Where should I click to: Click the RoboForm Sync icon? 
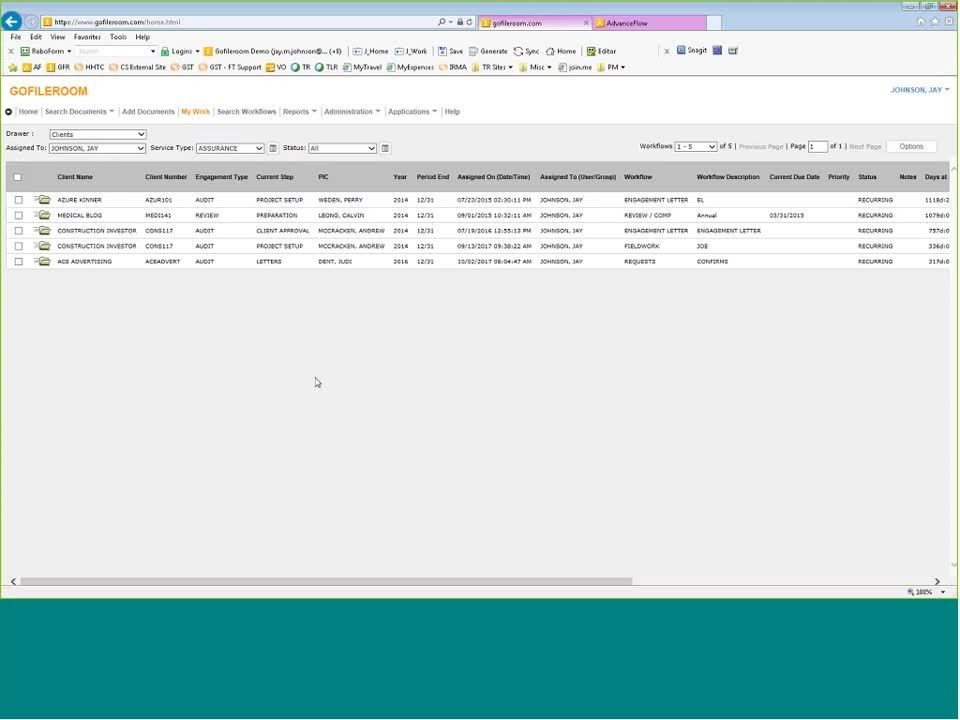526,51
